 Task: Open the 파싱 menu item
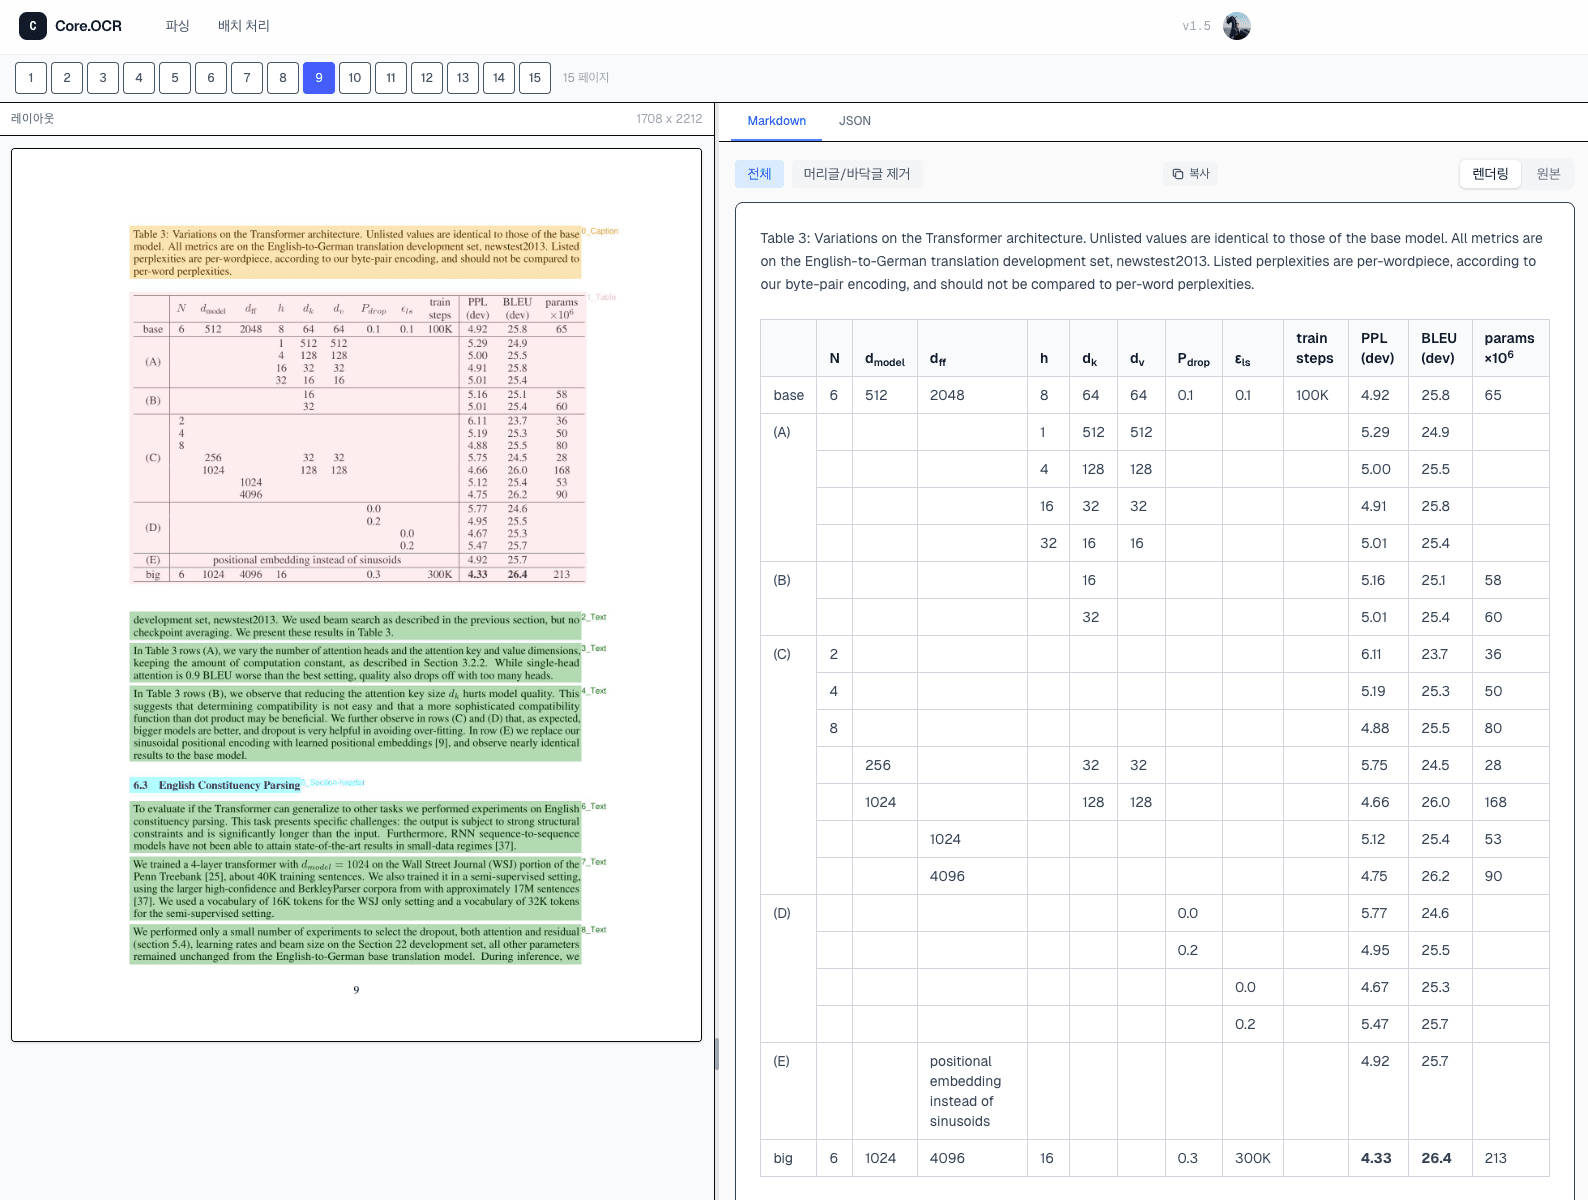177,26
